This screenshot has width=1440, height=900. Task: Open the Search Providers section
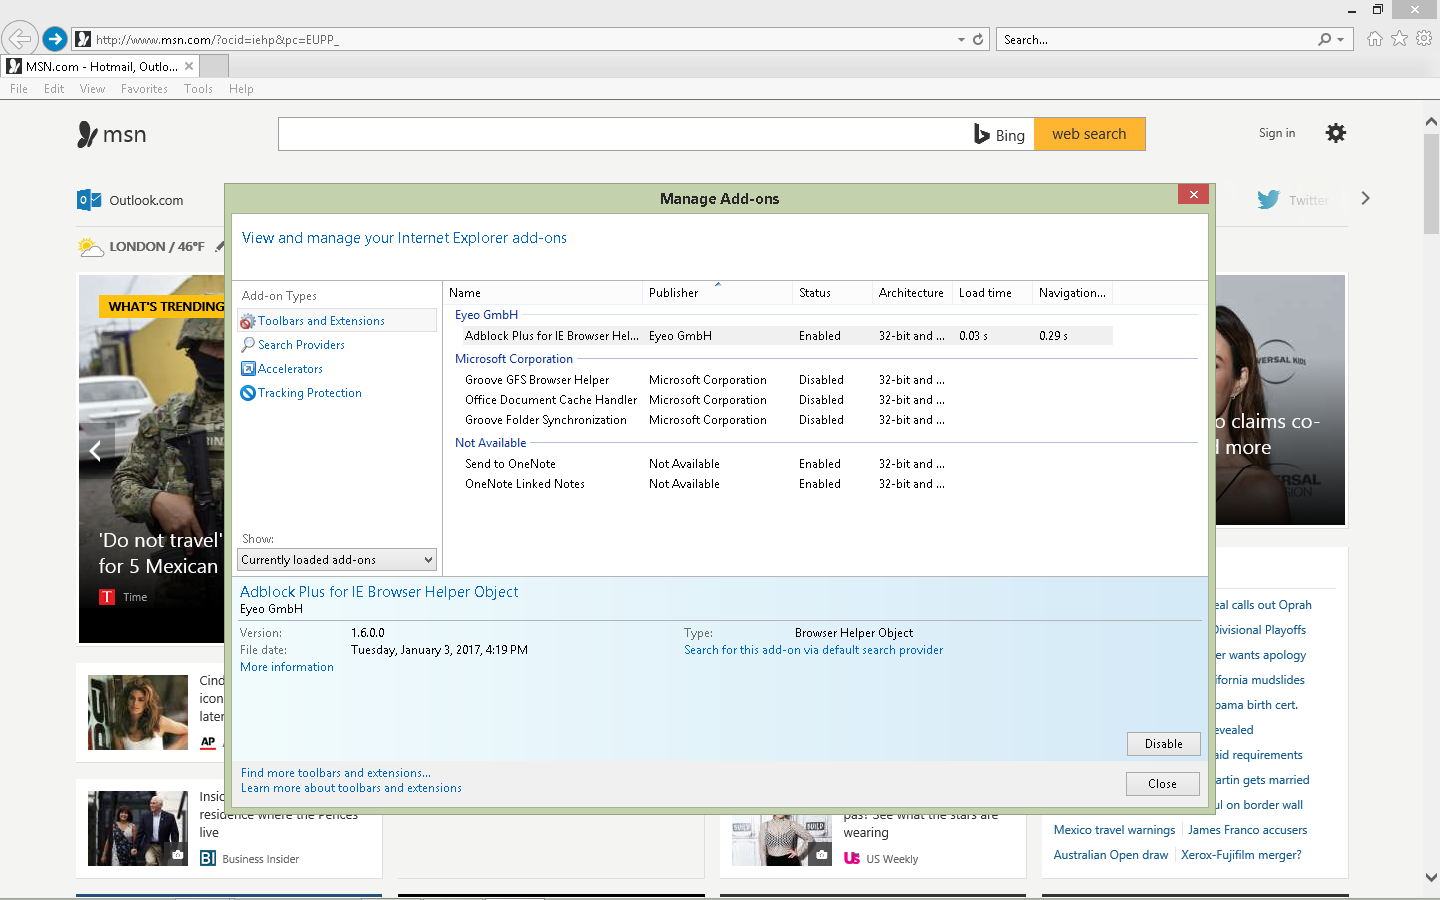(301, 344)
